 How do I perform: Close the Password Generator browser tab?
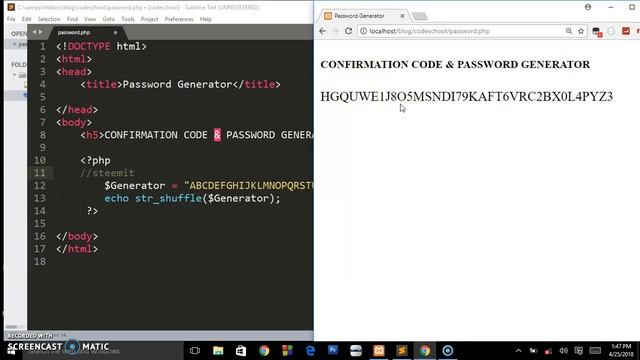click(x=402, y=16)
